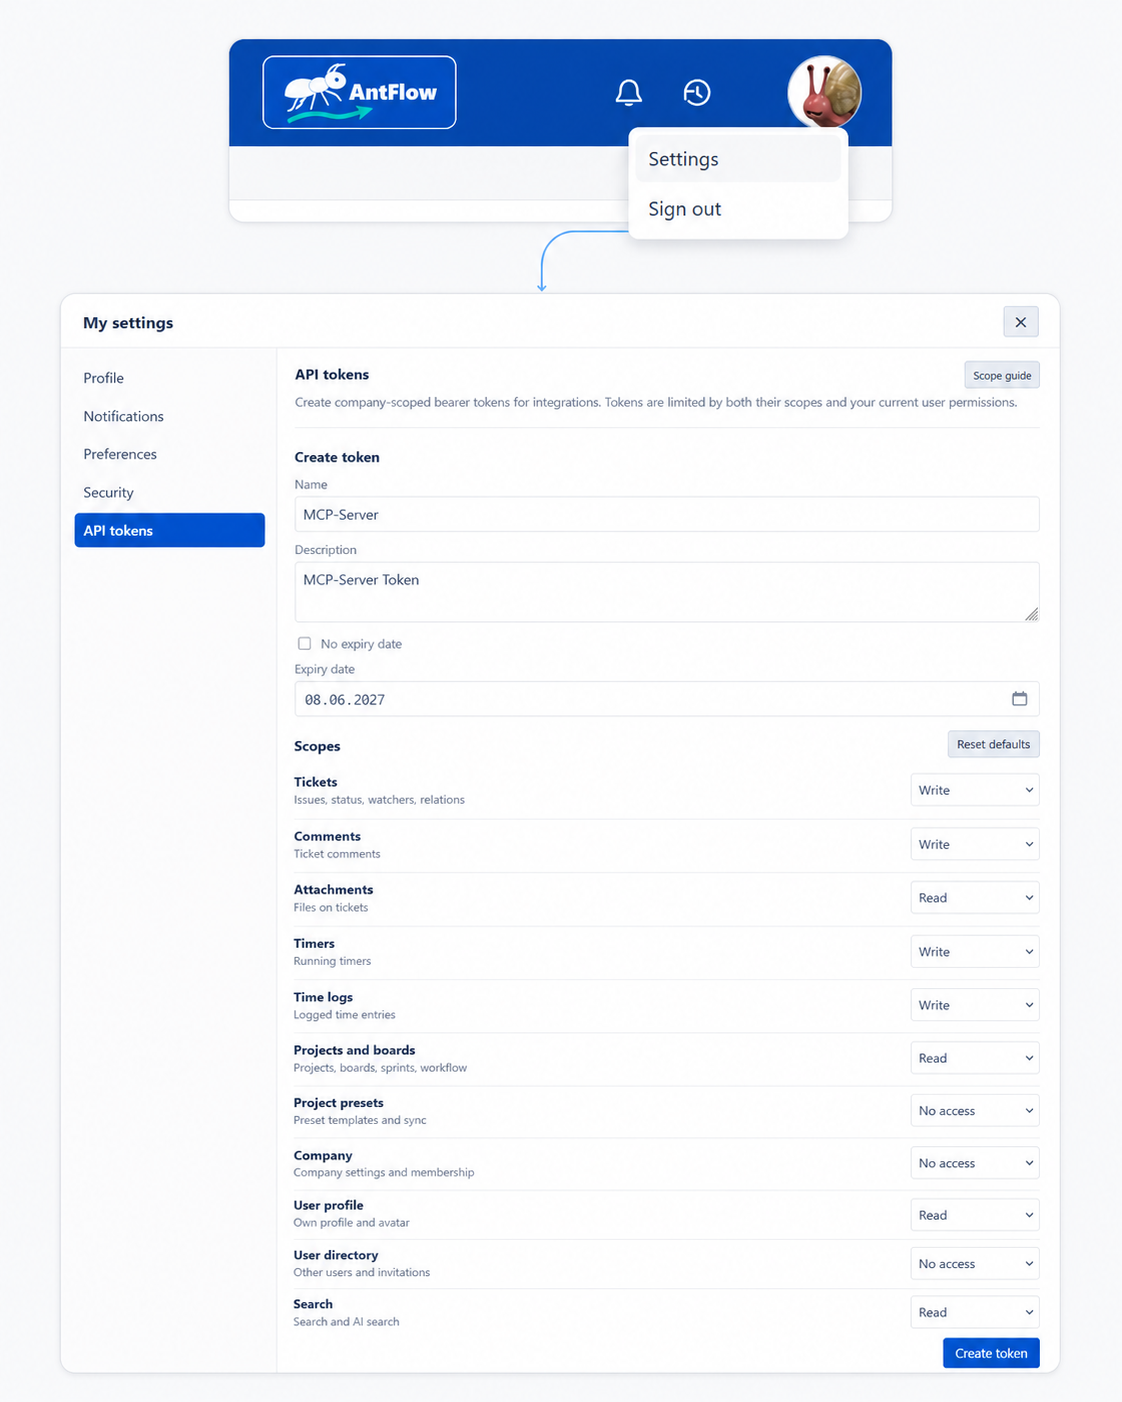Click the 'Scopes' heading
The height and width of the screenshot is (1402, 1122).
tap(317, 746)
